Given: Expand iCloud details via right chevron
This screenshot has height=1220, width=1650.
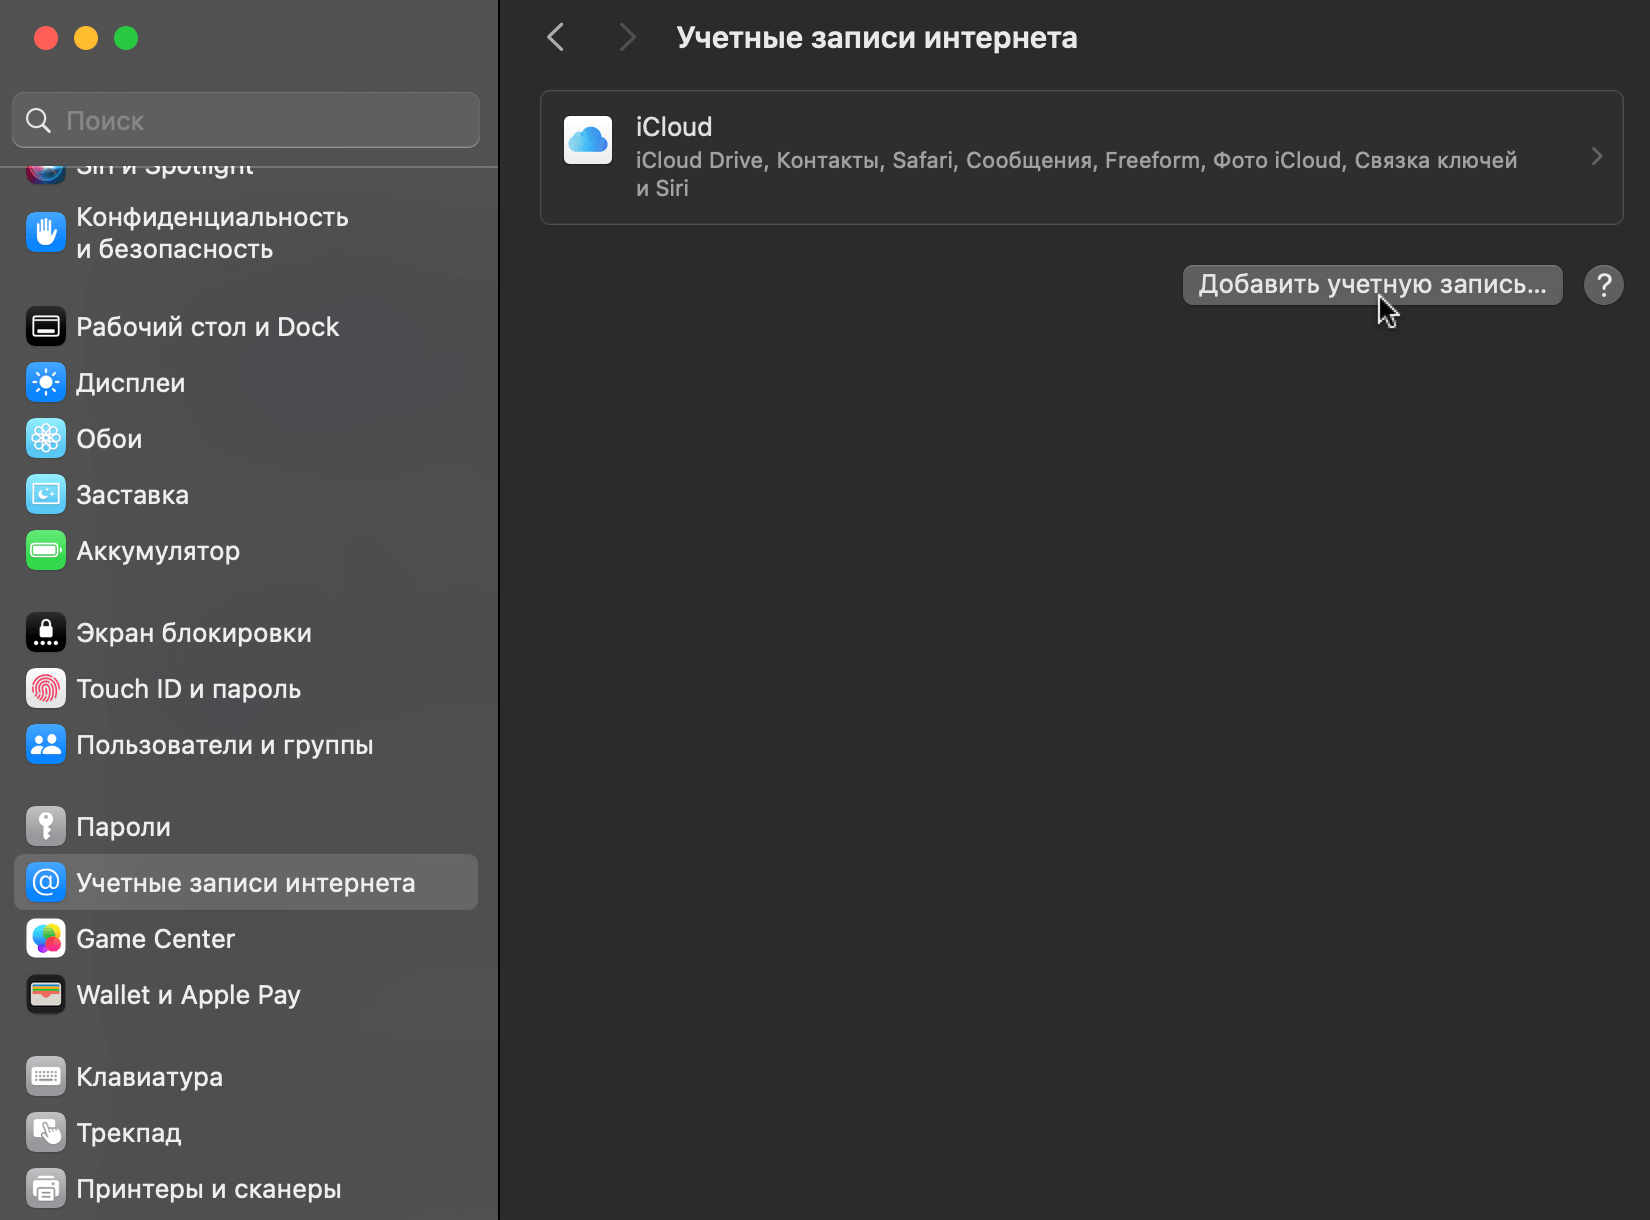Looking at the screenshot, I should click(x=1596, y=157).
